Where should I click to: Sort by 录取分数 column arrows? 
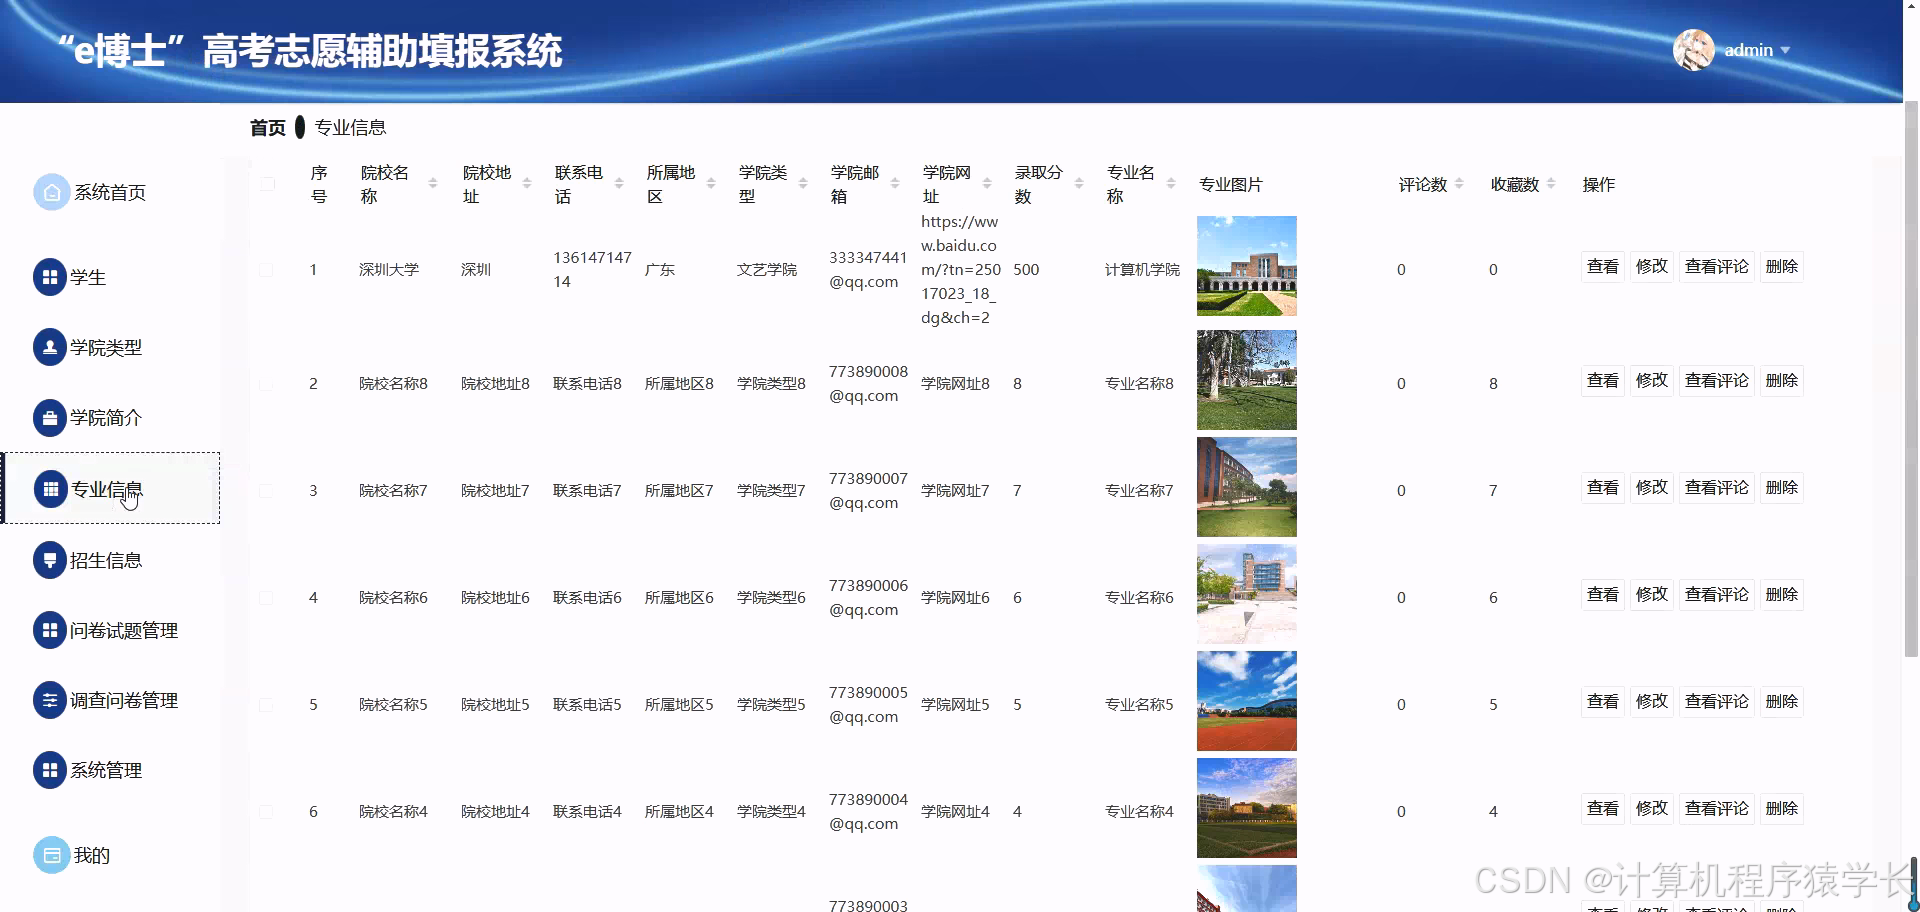[1079, 184]
